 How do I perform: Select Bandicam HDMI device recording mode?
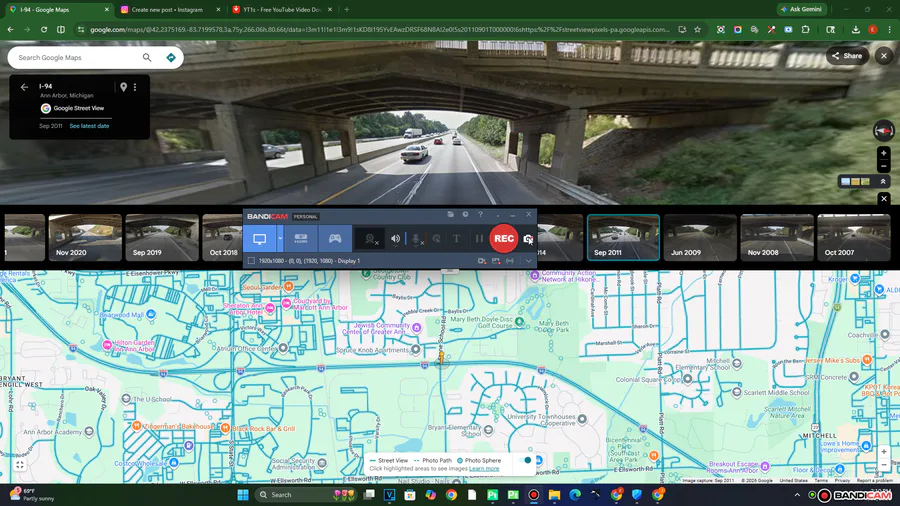tap(301, 239)
